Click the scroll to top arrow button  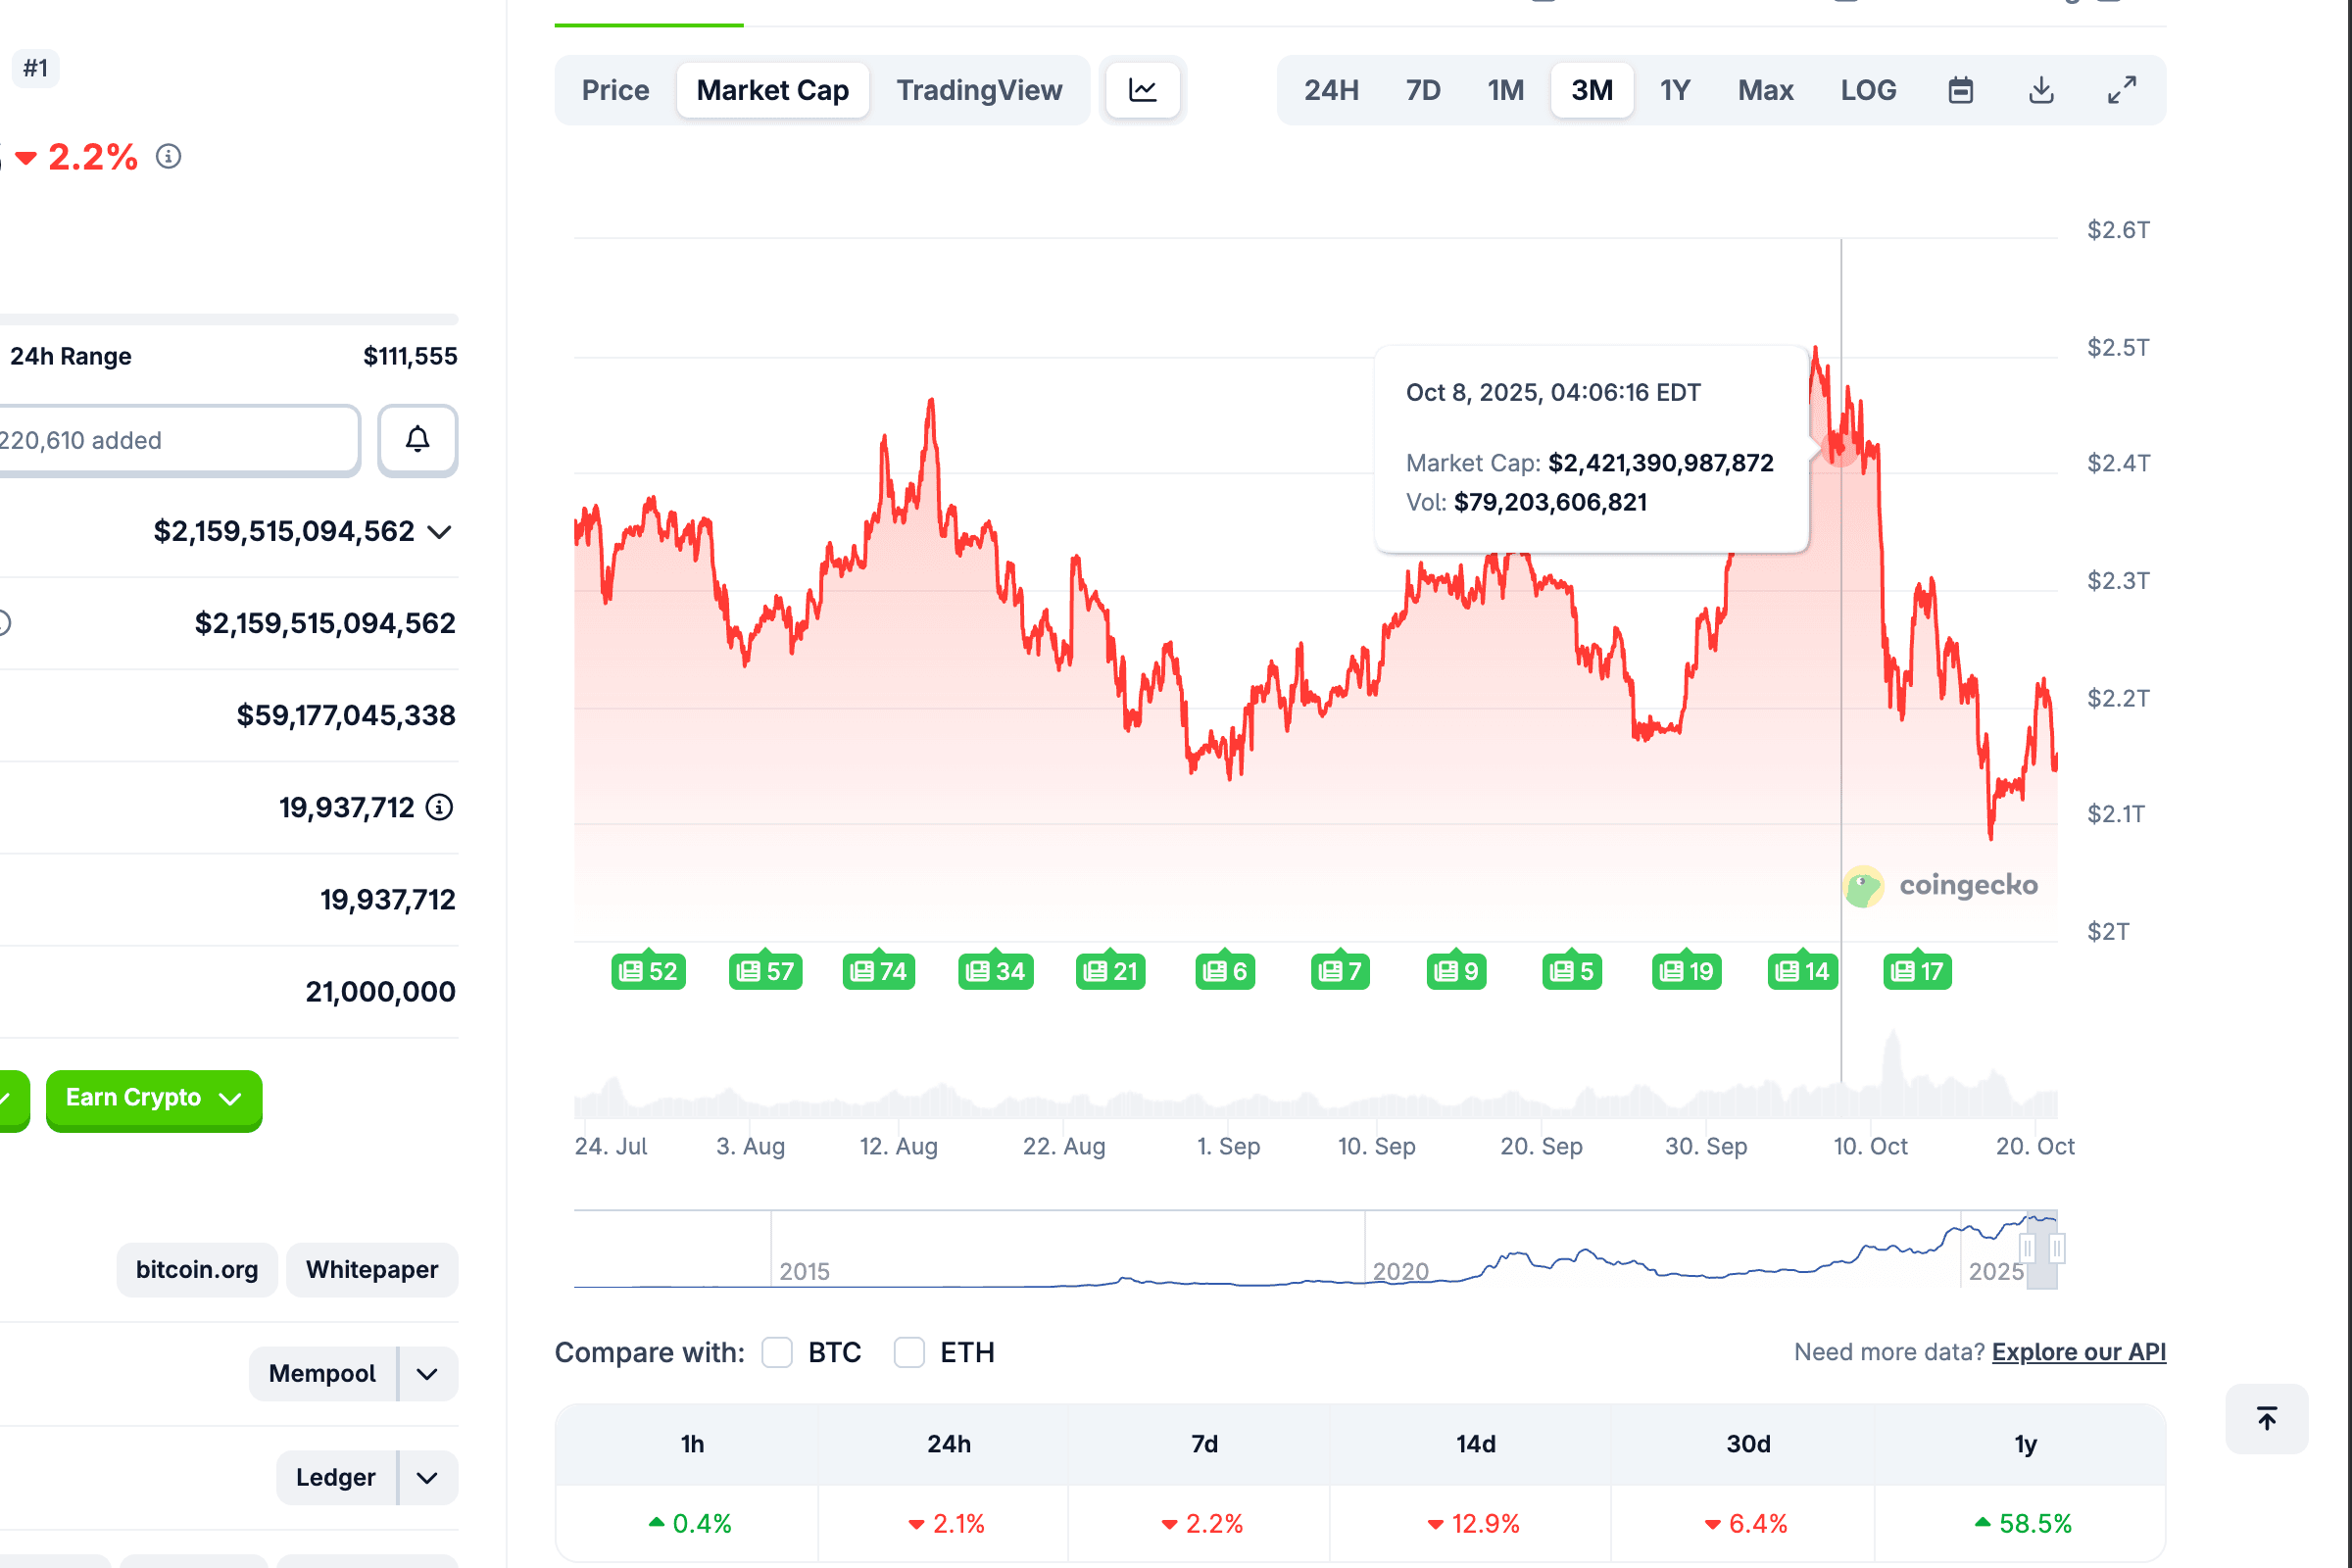(2266, 1418)
